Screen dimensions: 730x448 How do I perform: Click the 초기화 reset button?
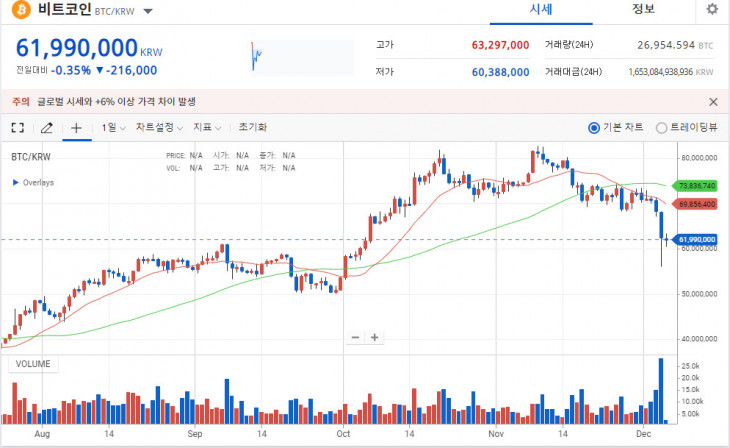[253, 128]
